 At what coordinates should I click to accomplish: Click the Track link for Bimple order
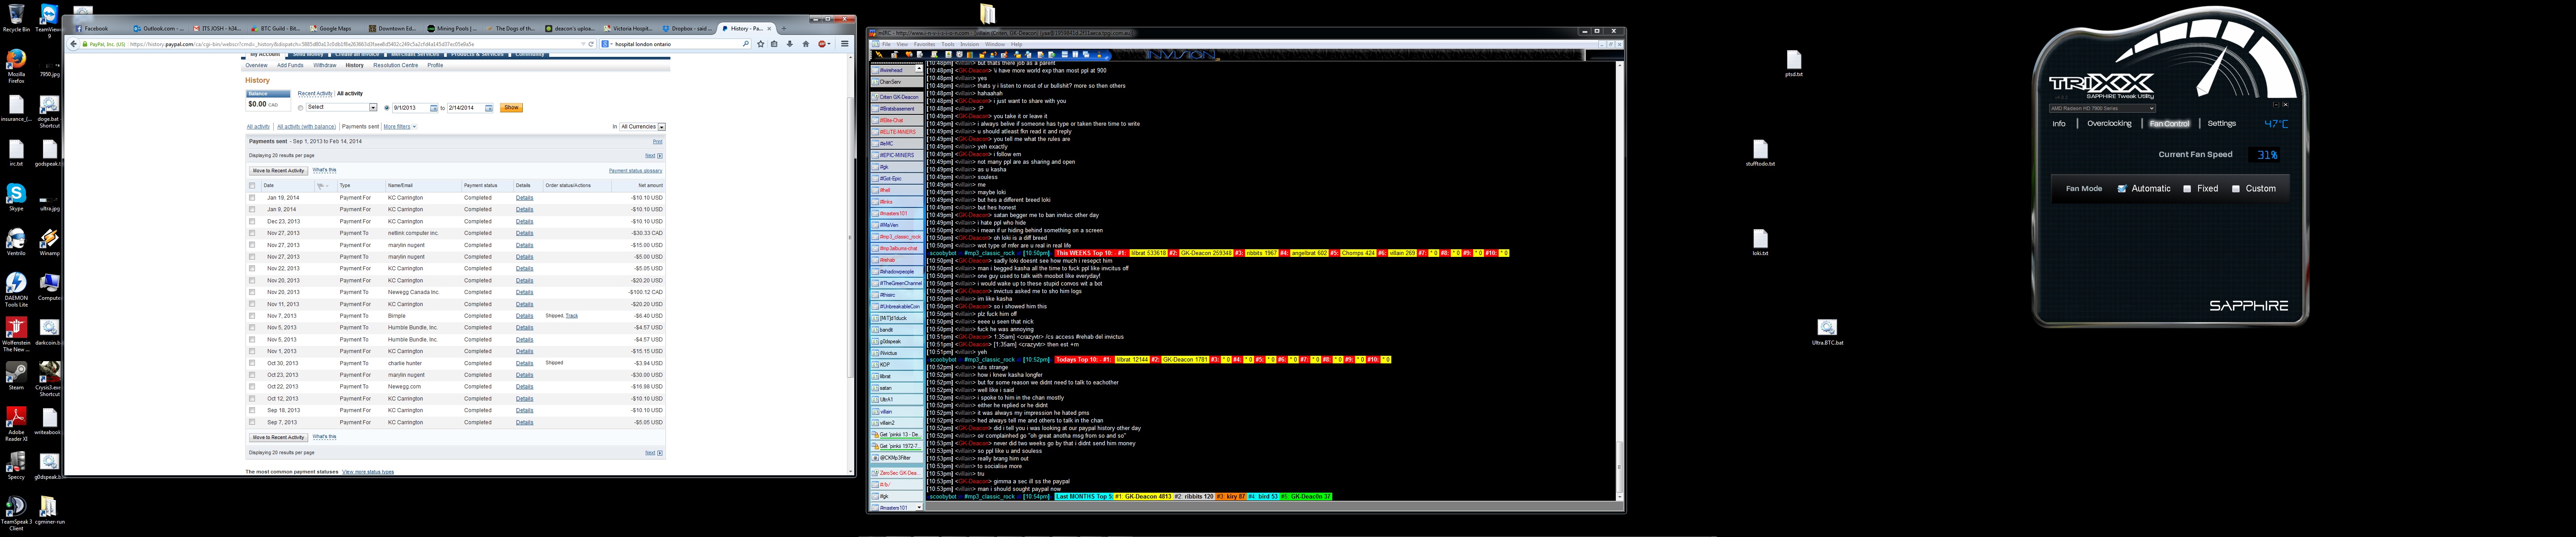point(572,316)
